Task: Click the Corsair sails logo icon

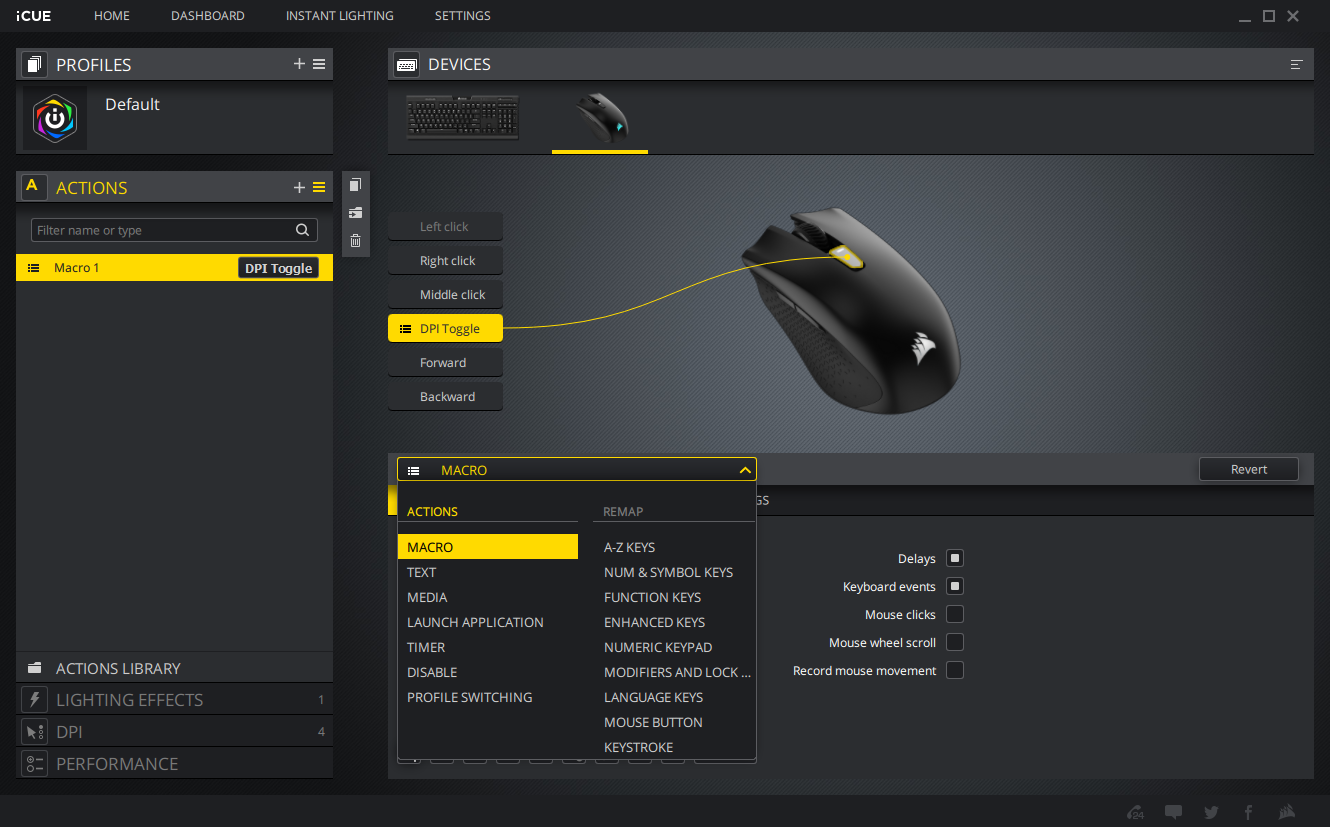Action: 1288,812
